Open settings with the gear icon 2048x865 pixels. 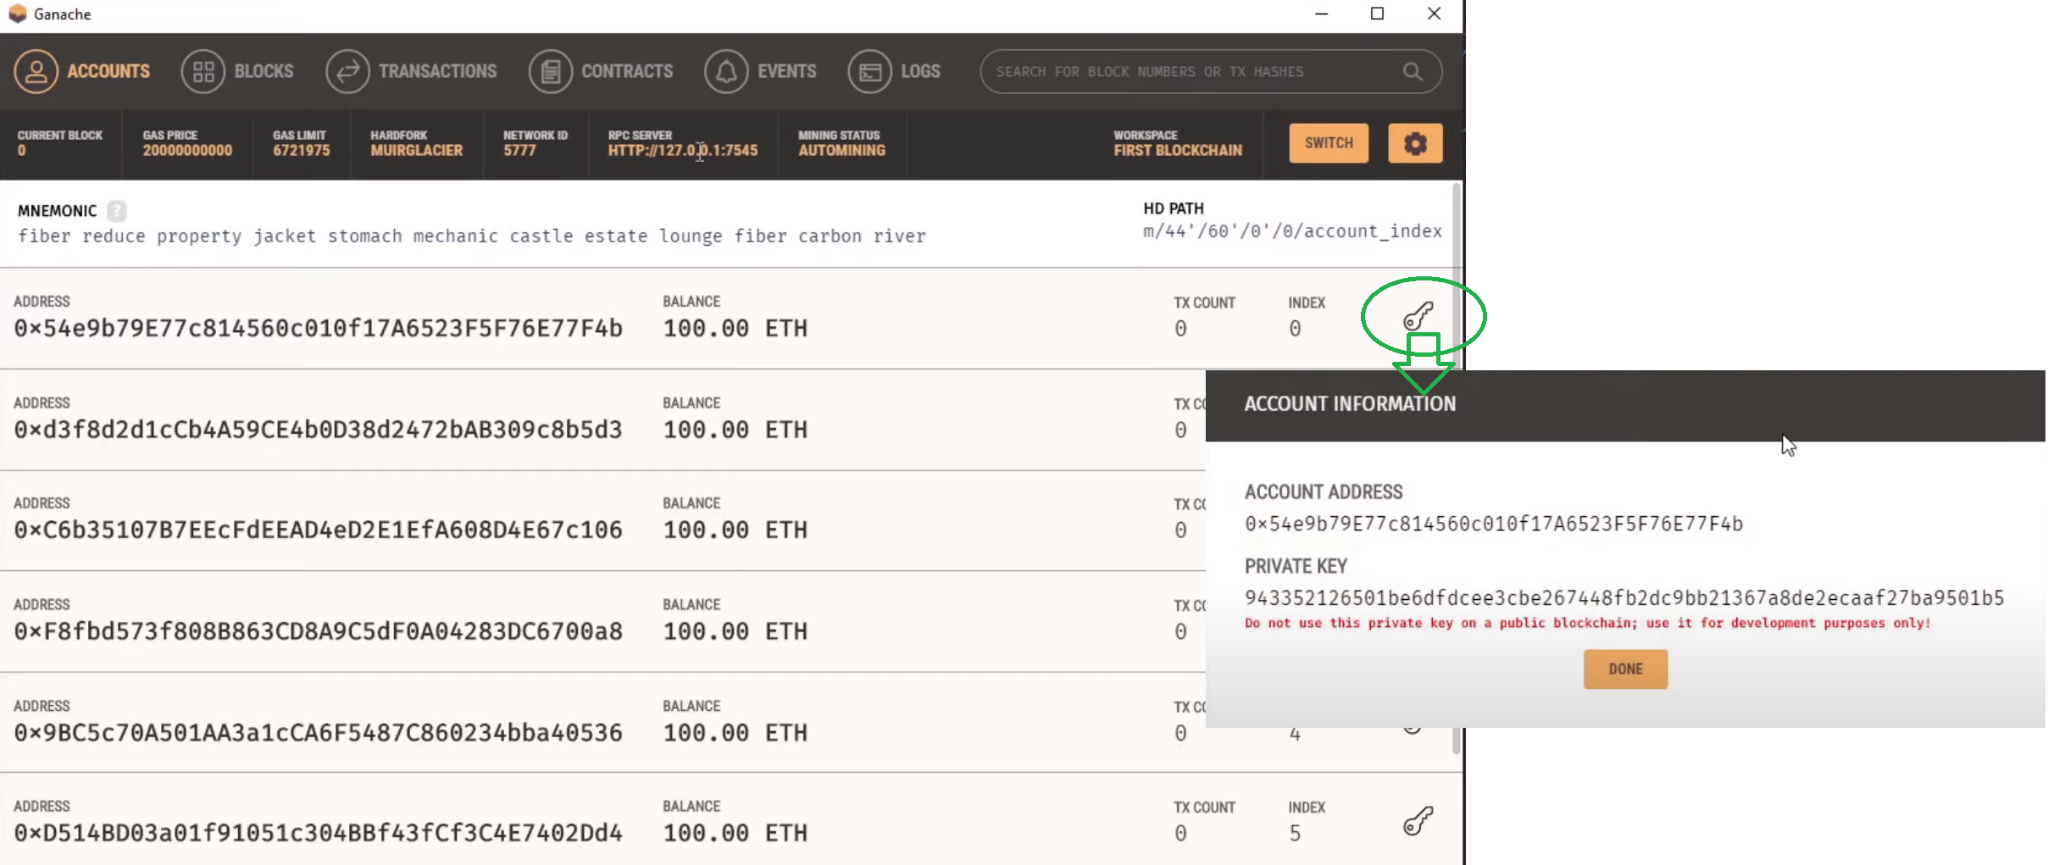1415,144
